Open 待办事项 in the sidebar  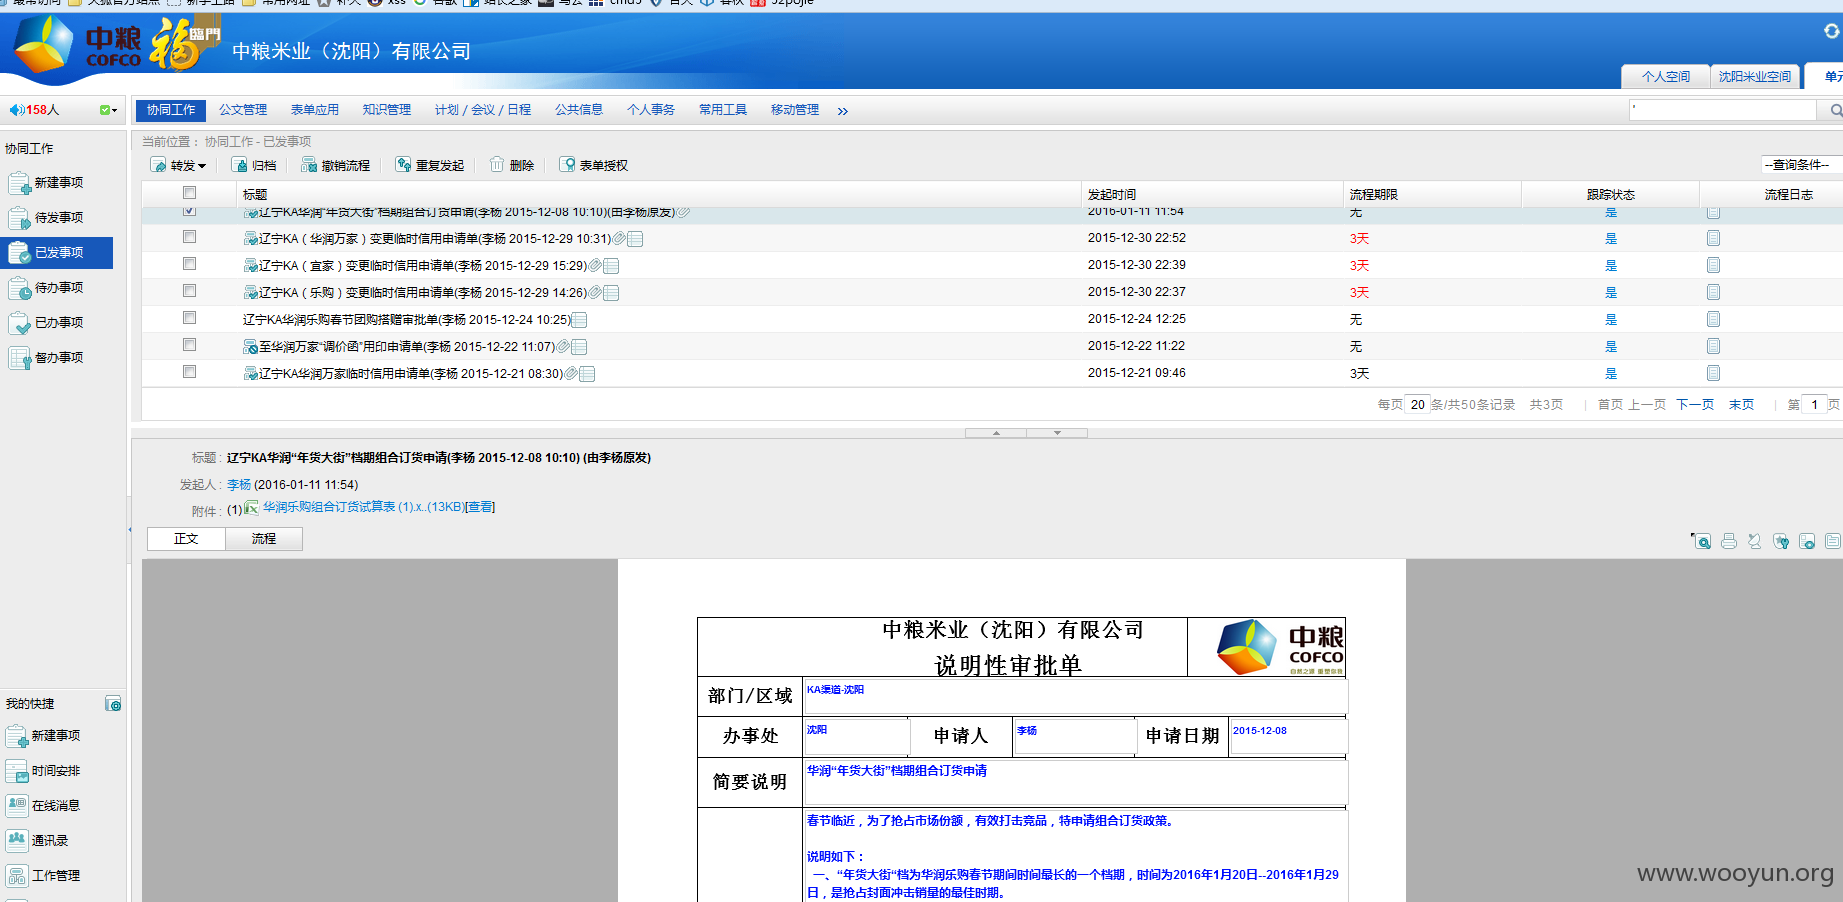click(46, 288)
